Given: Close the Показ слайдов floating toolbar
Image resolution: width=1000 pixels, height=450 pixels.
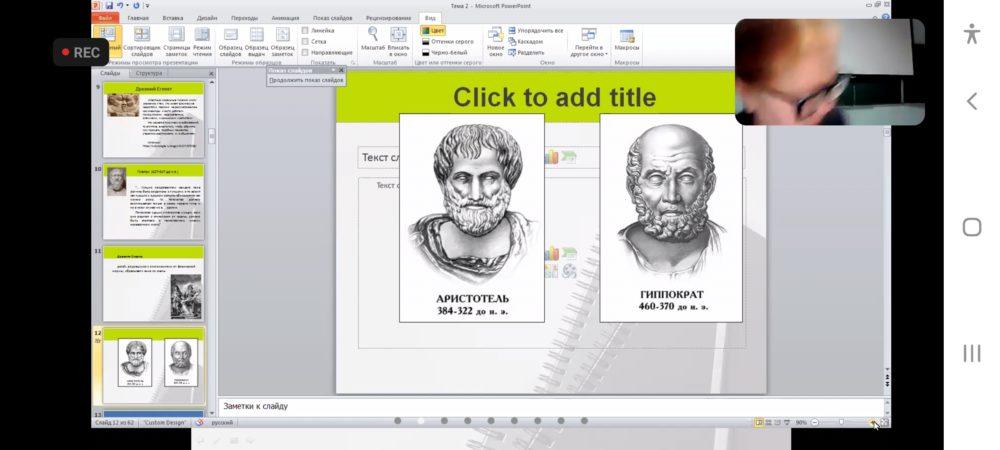Looking at the screenshot, I should coord(341,70).
